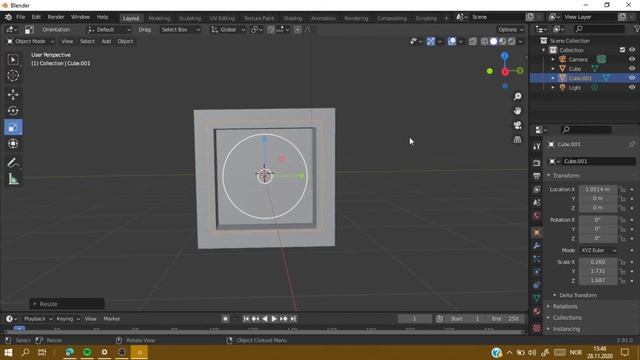640x360 pixels.
Task: Open the Edit menu
Action: click(x=36, y=17)
